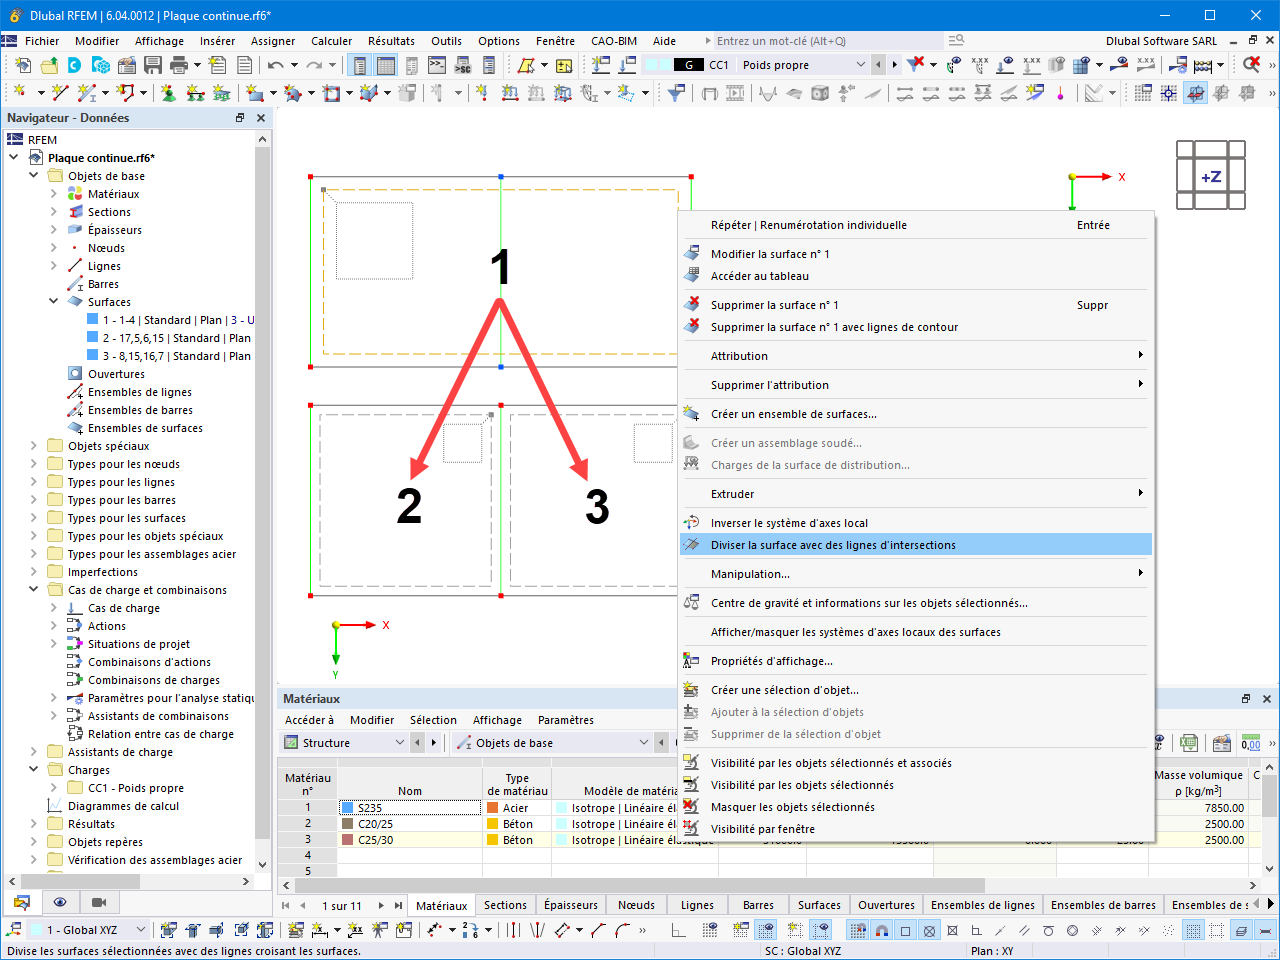This screenshot has height=960, width=1280.
Task: Click the magnifier with red X icon
Action: (1251, 65)
